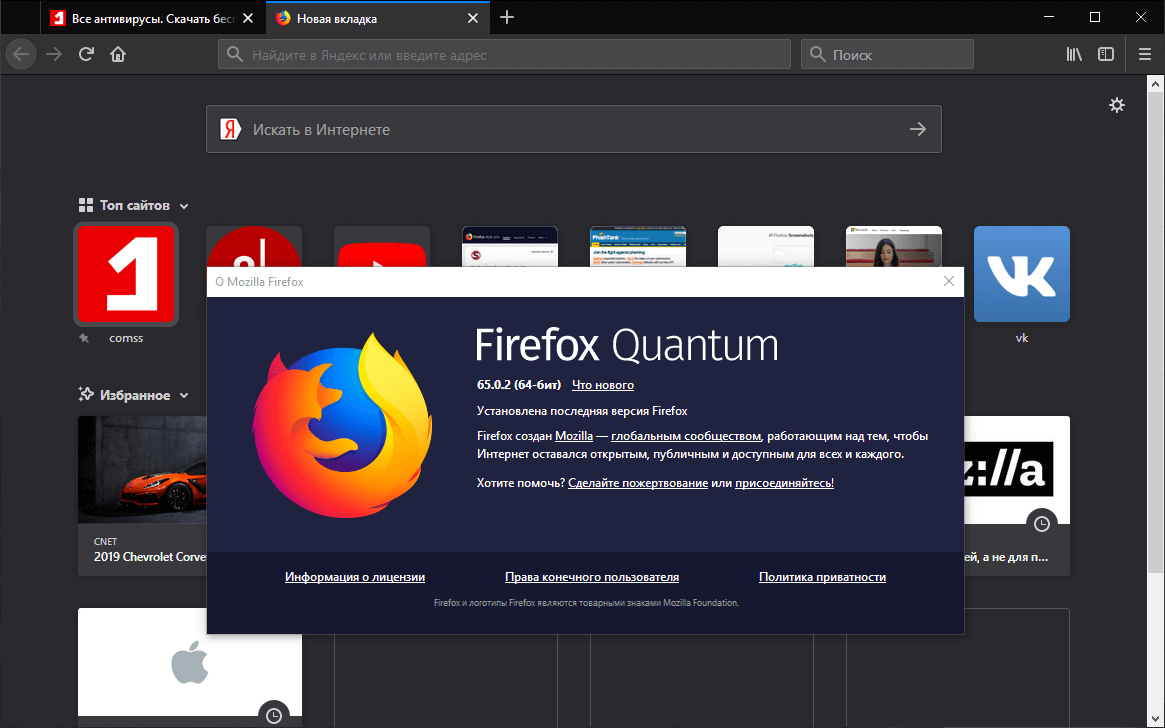Open the VK site tile

(x=1021, y=273)
